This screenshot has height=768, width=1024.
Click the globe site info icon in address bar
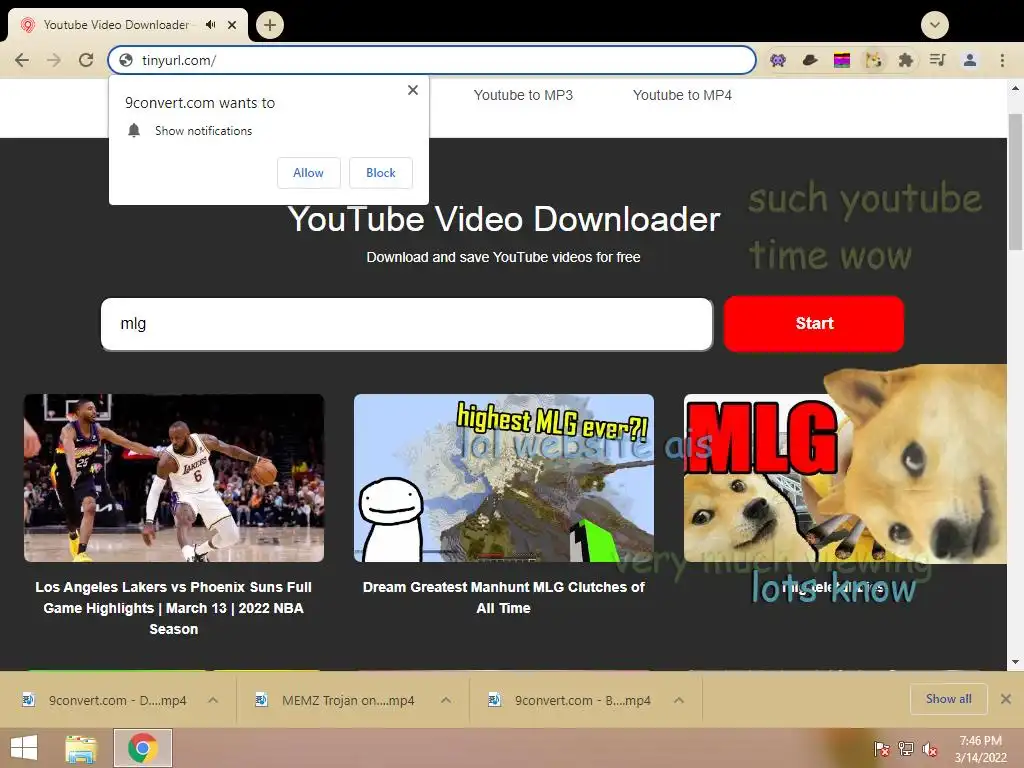coord(126,60)
